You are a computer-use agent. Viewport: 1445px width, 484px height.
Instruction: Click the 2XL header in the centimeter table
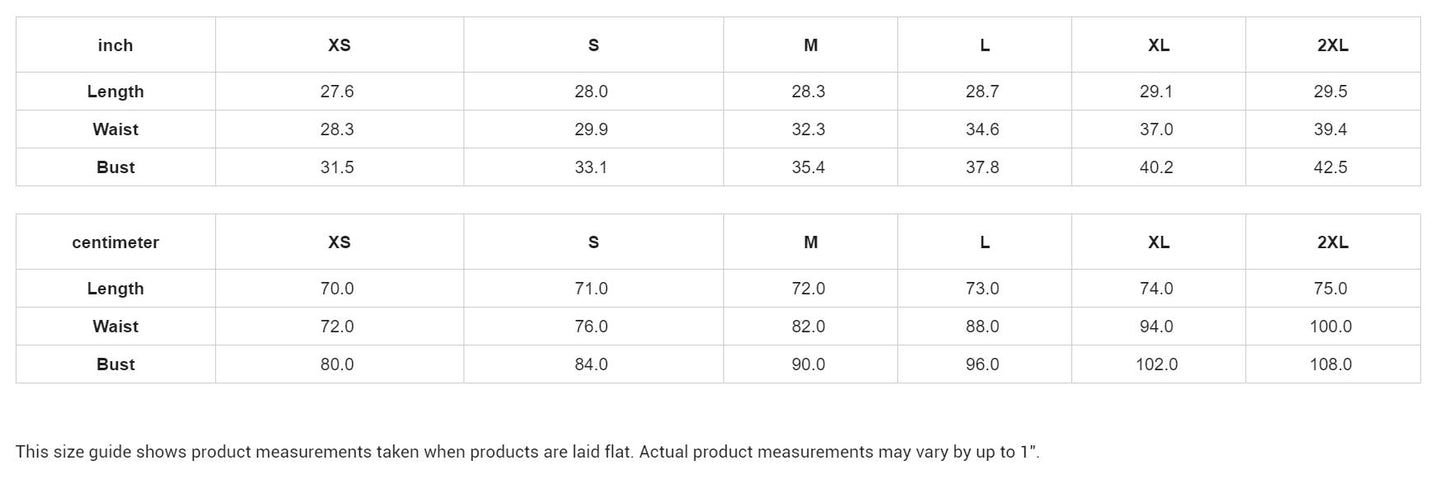(x=1332, y=242)
